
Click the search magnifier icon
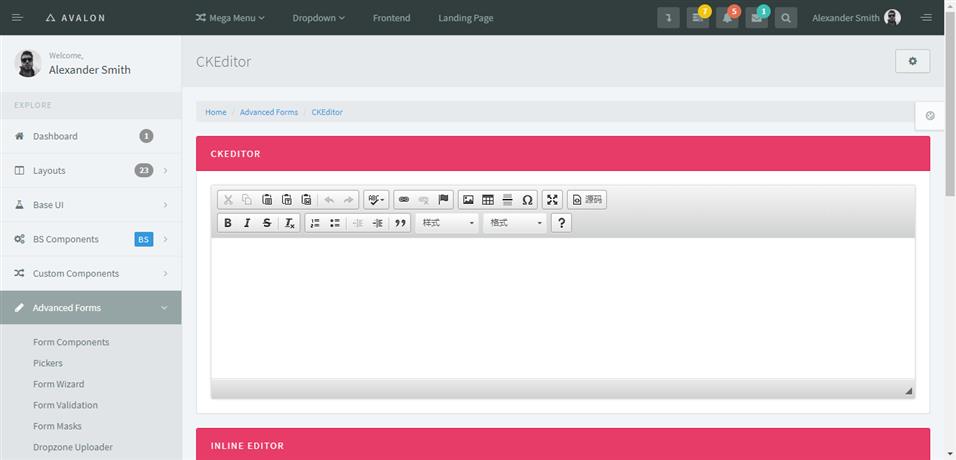786,18
